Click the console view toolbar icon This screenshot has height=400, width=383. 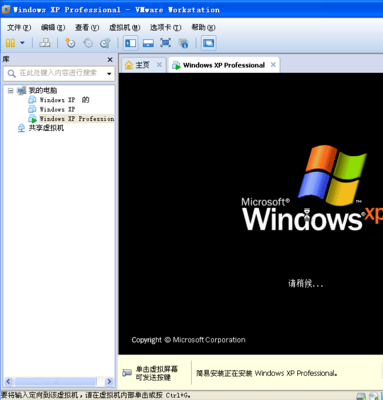tap(209, 43)
